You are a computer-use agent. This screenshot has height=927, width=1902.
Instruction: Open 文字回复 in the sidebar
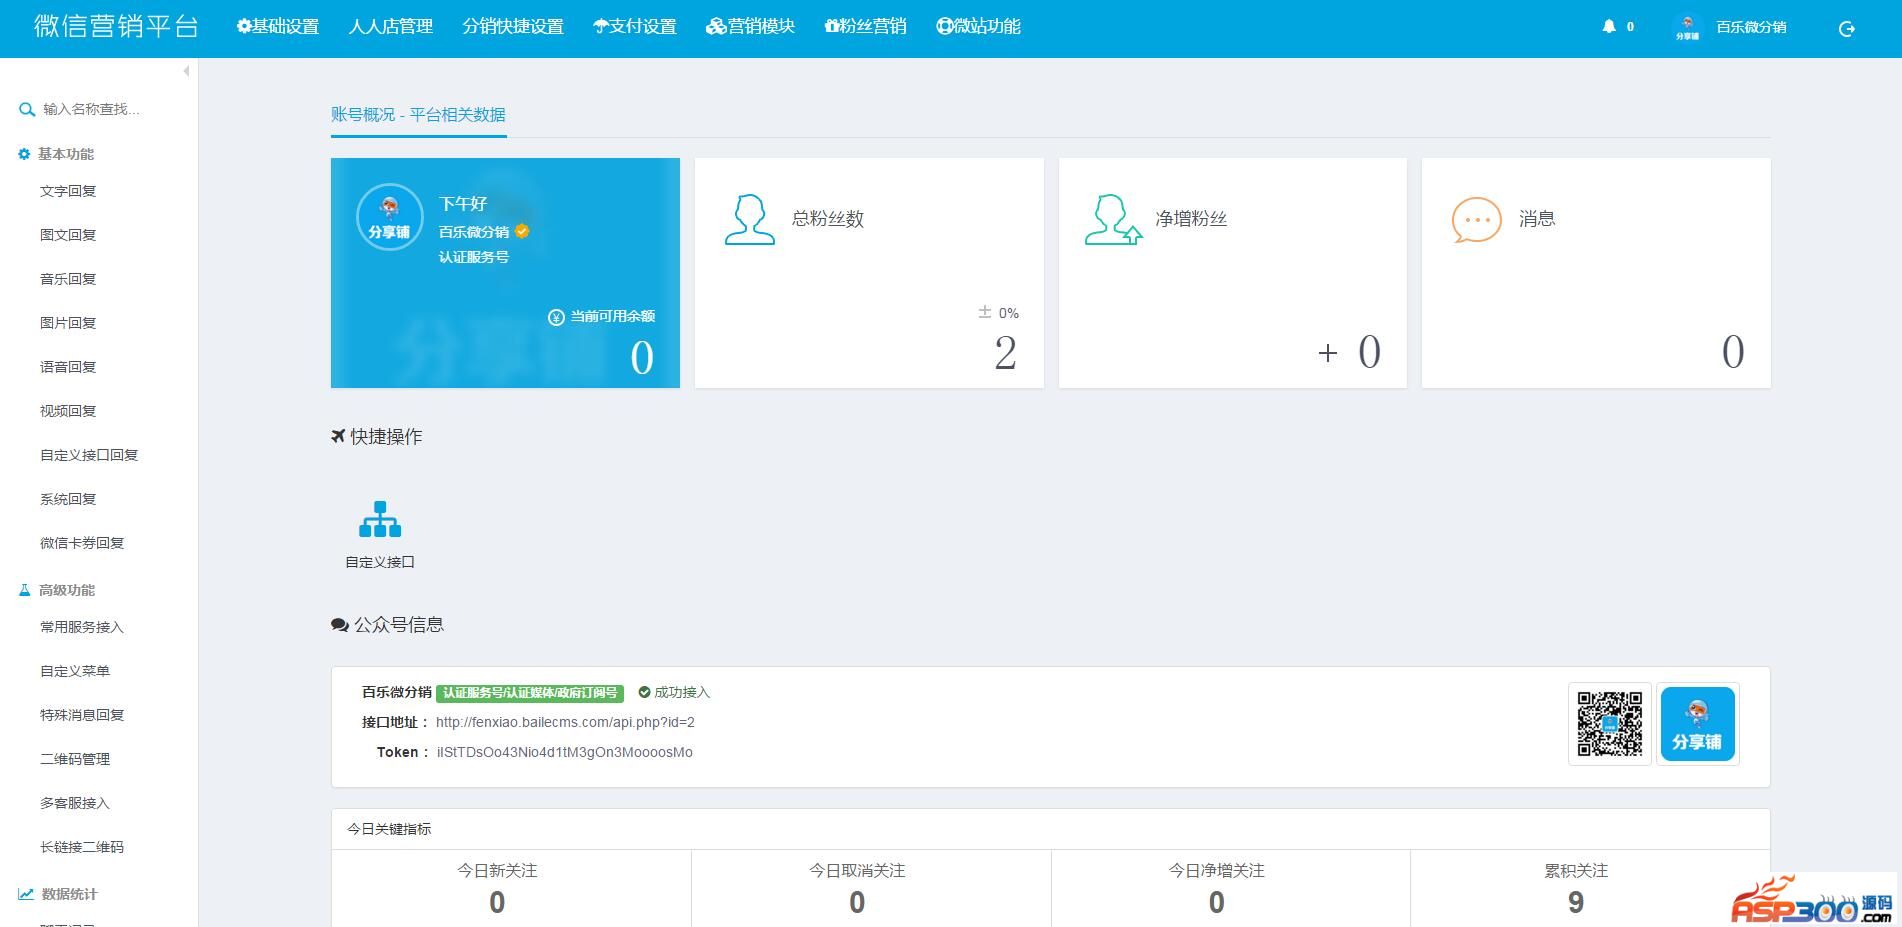[x=68, y=191]
